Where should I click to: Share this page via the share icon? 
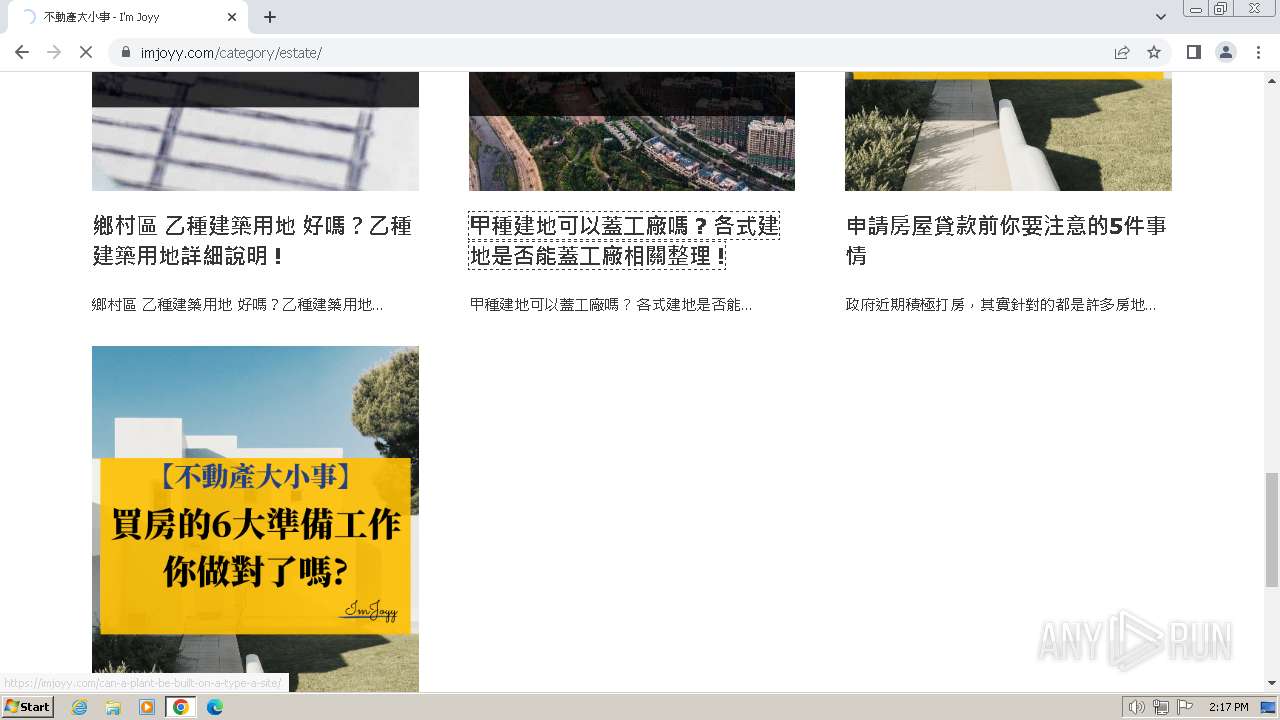point(1122,52)
